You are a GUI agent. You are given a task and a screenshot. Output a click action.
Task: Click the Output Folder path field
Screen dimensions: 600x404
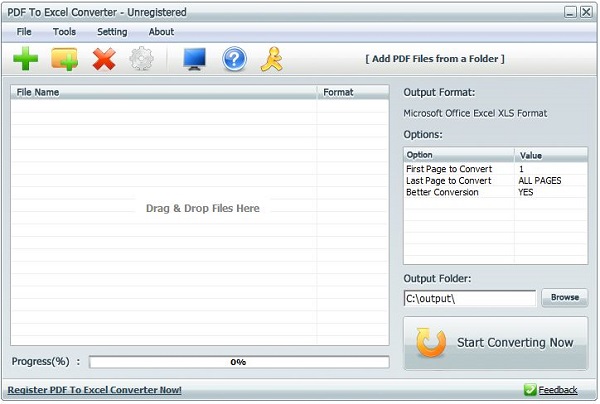[470, 298]
